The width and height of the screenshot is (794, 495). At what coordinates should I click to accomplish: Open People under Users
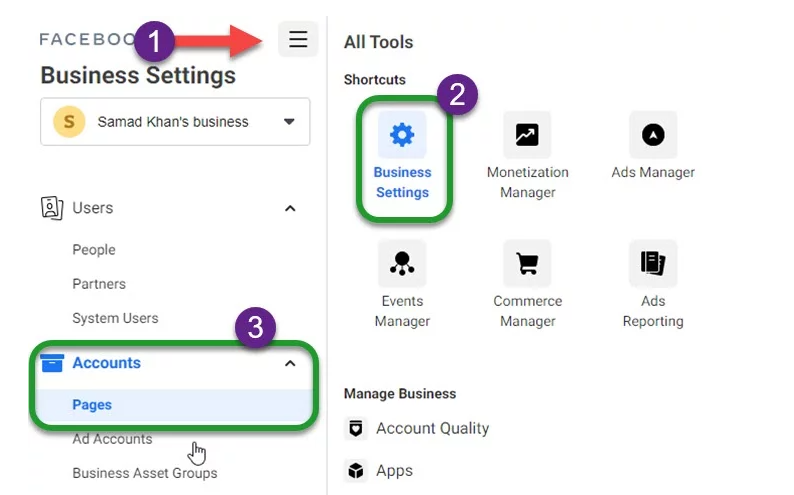pyautogui.click(x=94, y=250)
